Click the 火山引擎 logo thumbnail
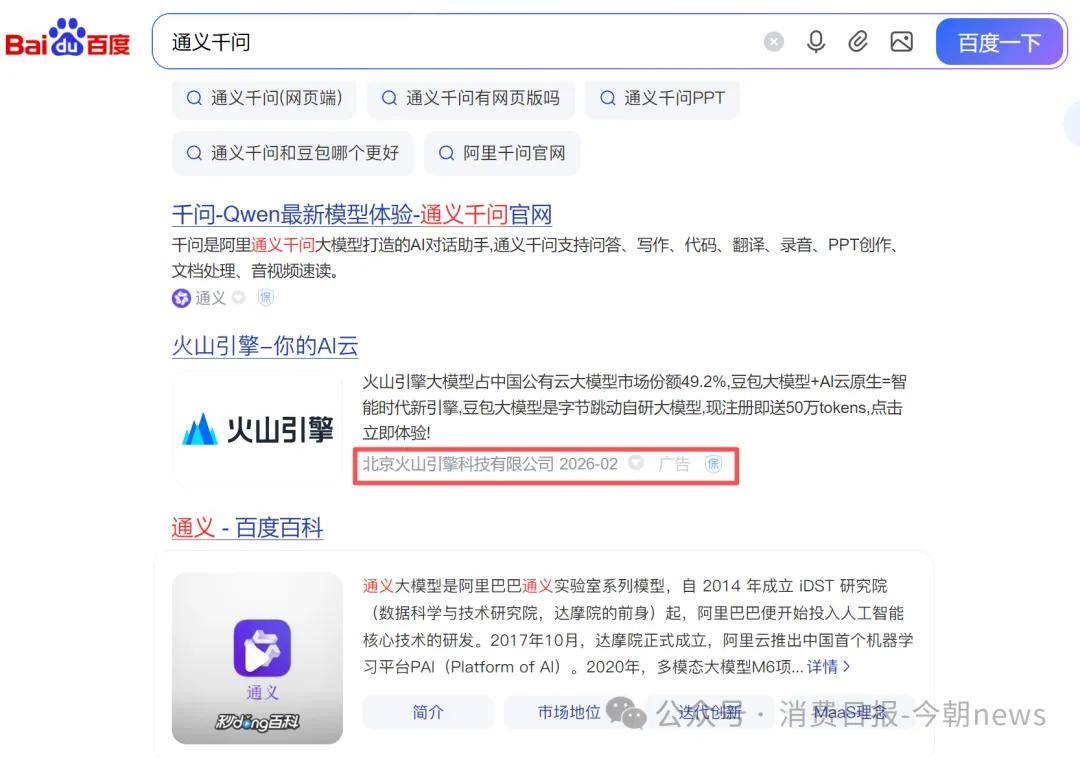 258,429
